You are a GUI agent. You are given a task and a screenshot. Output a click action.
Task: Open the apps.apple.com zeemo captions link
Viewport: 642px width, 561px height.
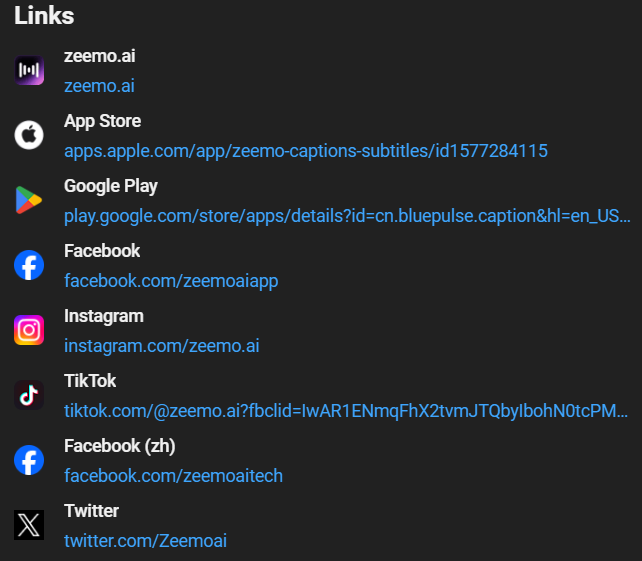pos(305,151)
